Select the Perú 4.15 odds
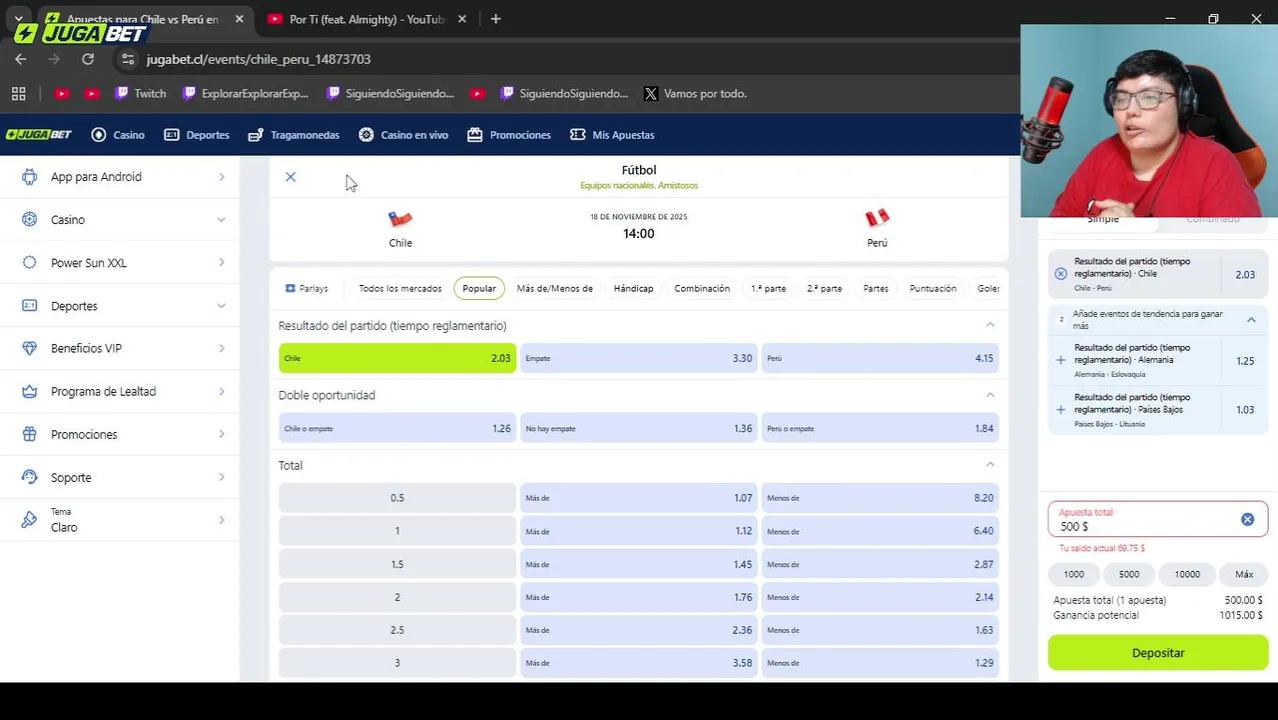This screenshot has height=720, width=1278. pos(880,358)
